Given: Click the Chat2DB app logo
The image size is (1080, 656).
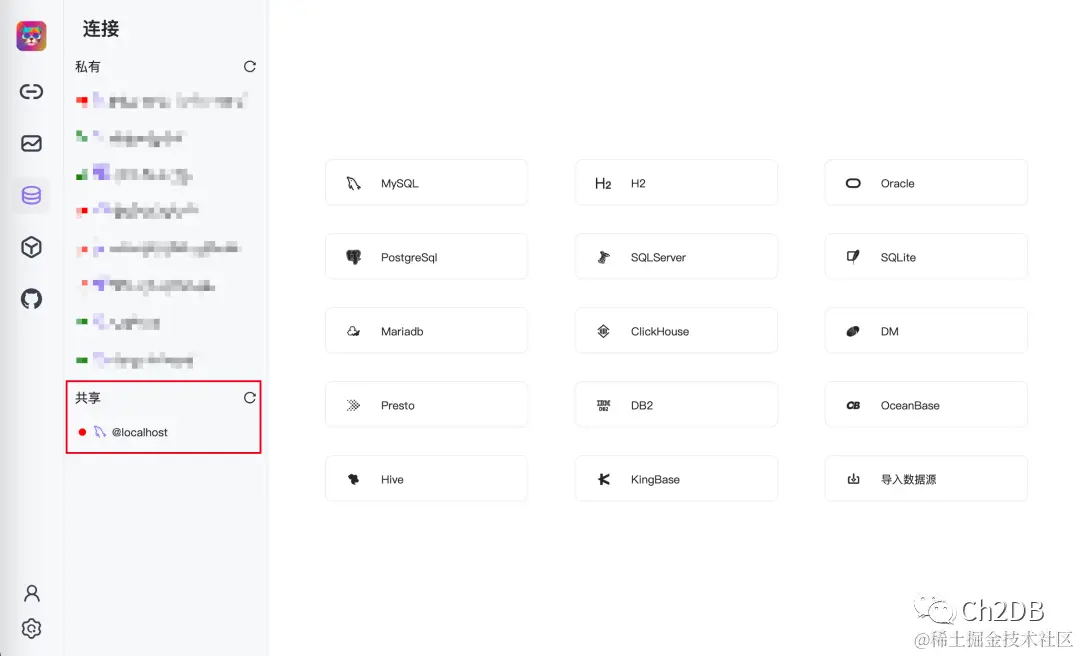Looking at the screenshot, I should (32, 36).
